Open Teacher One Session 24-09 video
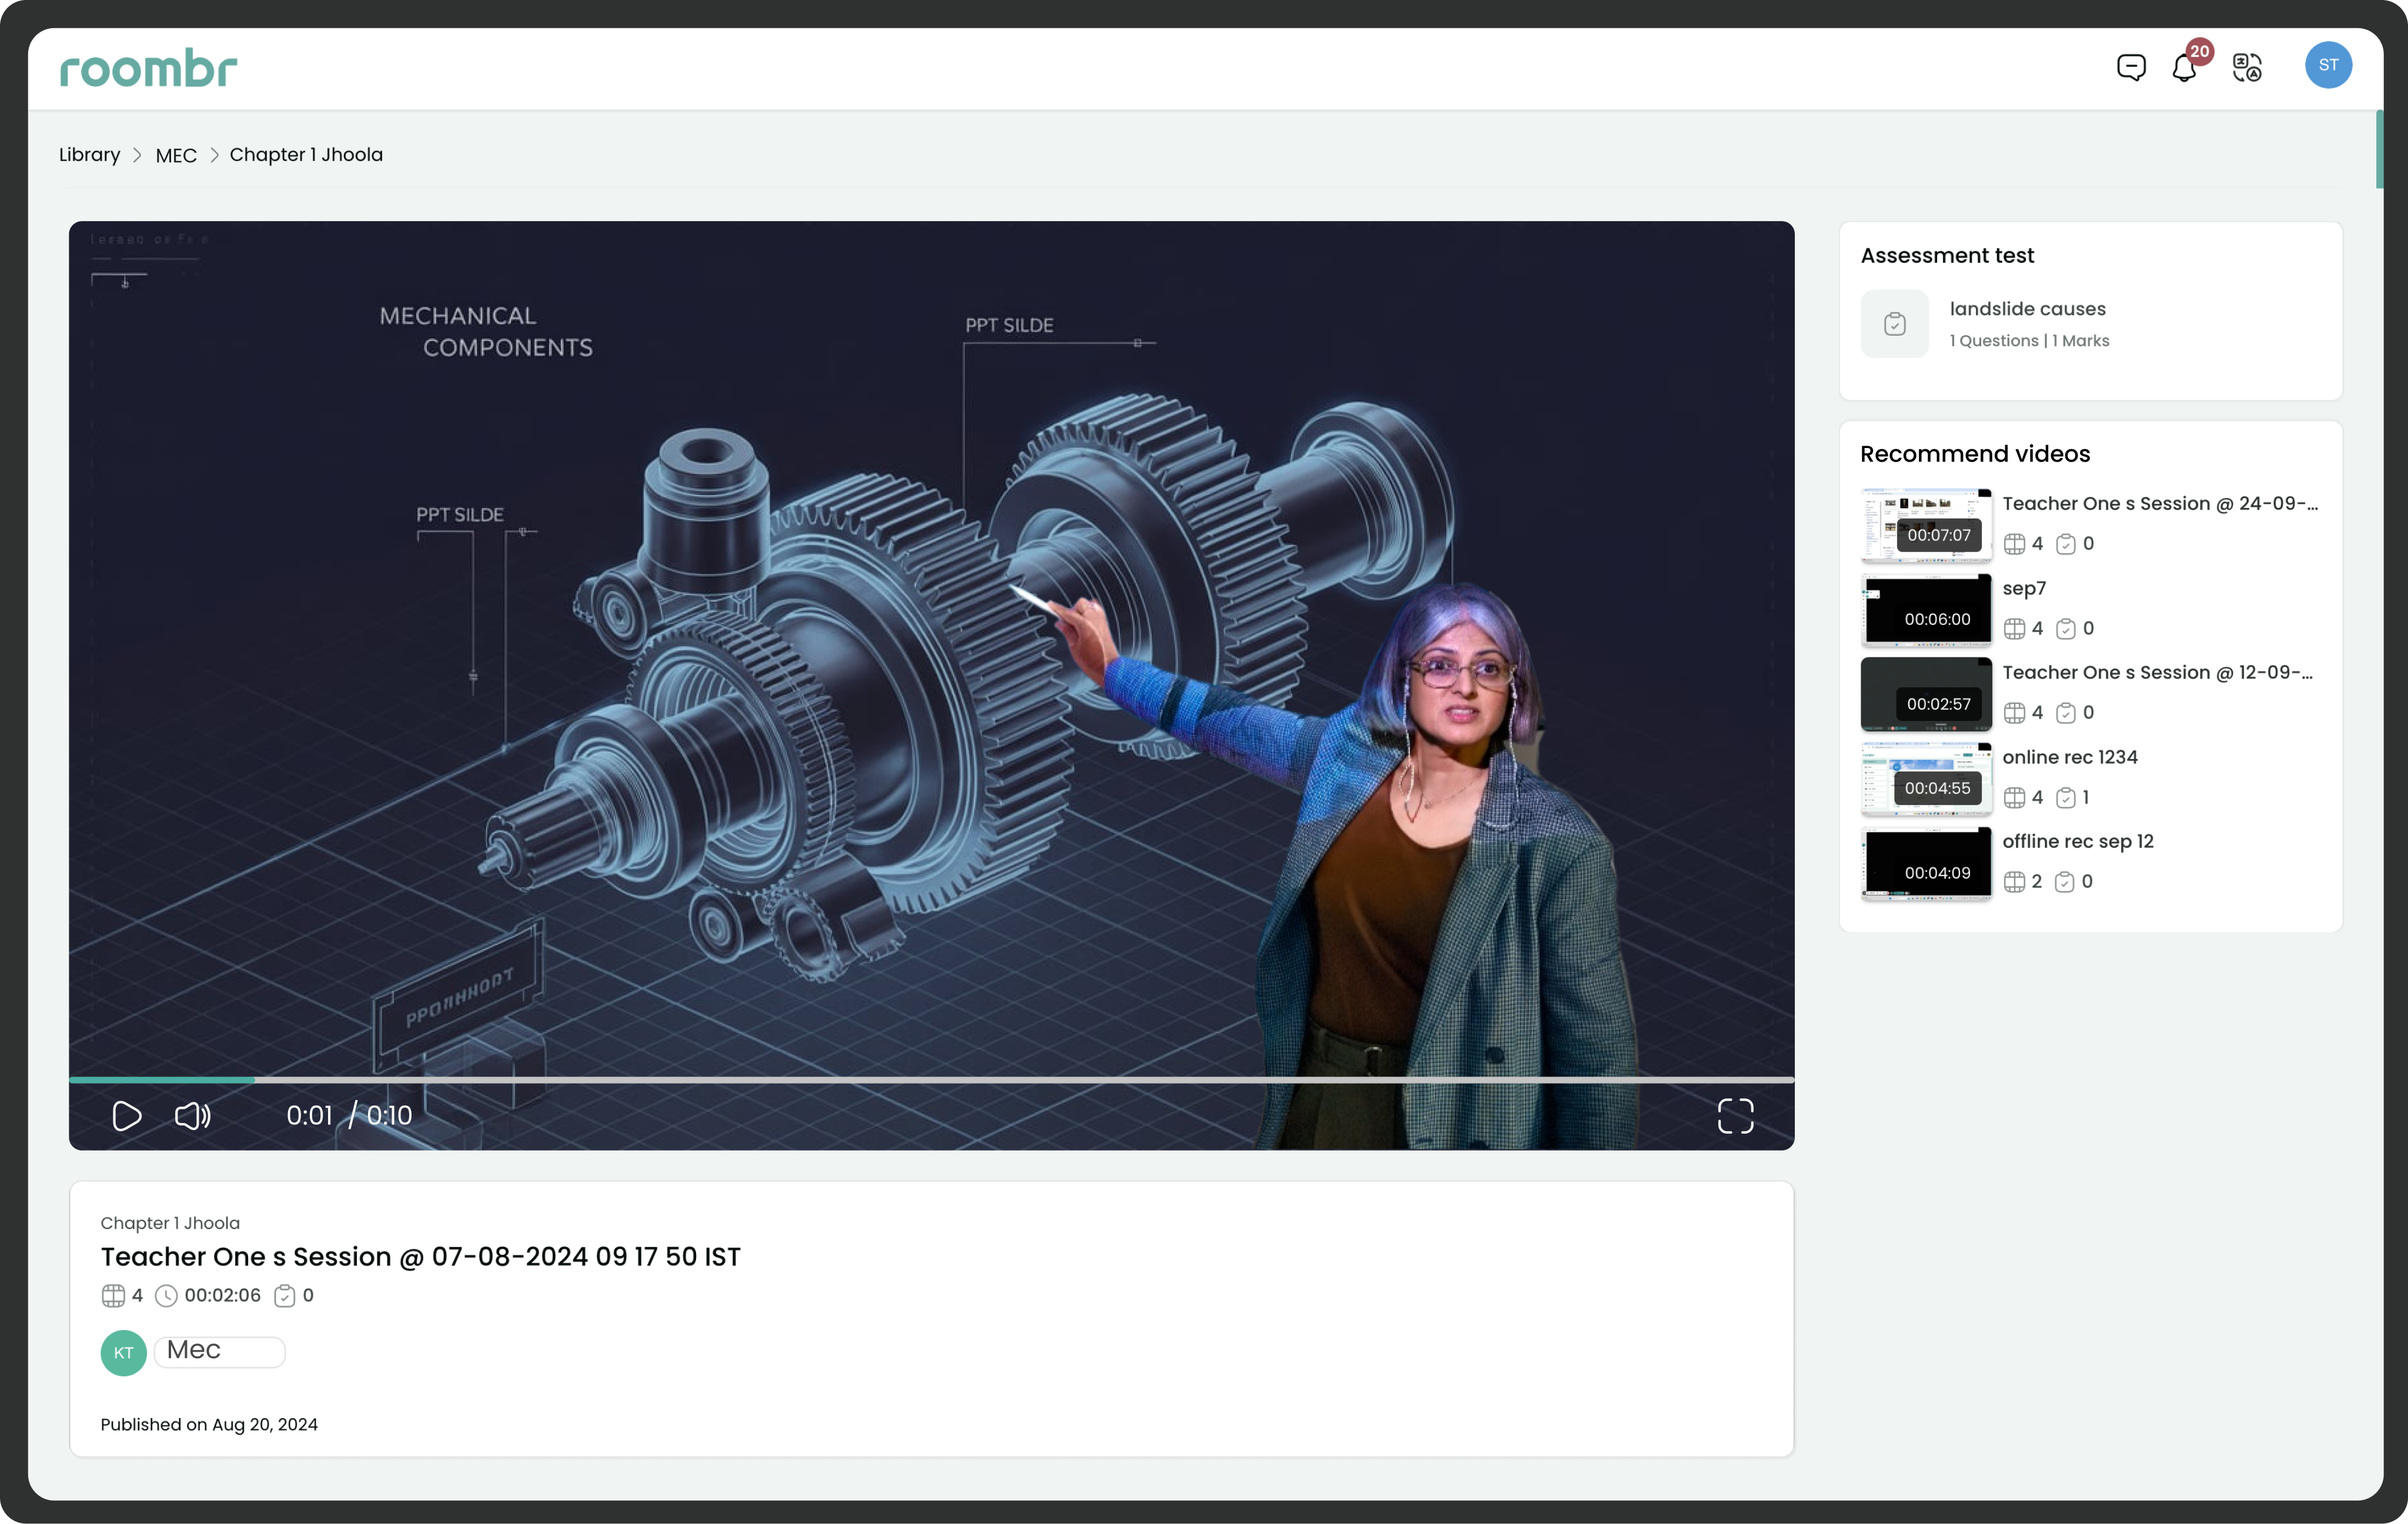 point(2159,504)
